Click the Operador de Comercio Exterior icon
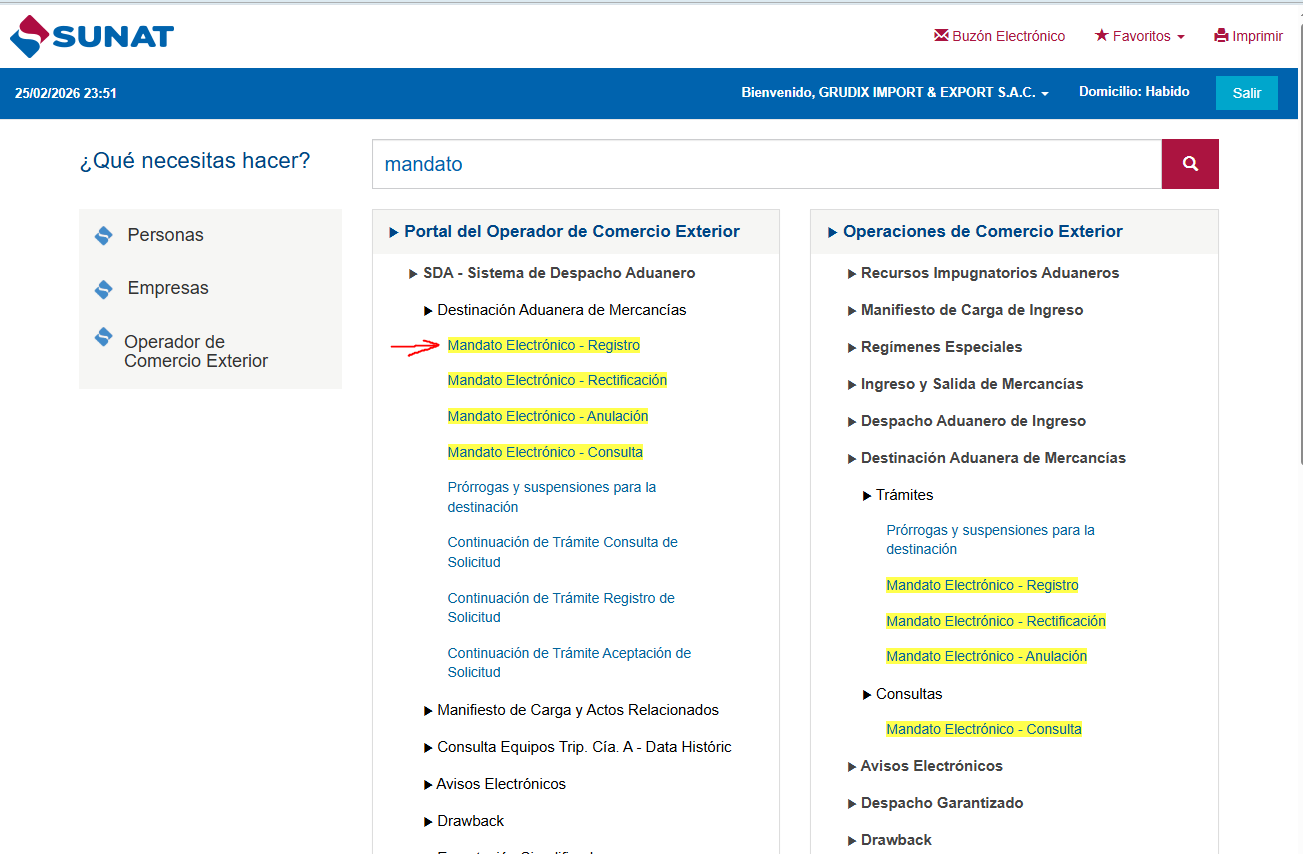1303x854 pixels. 103,337
